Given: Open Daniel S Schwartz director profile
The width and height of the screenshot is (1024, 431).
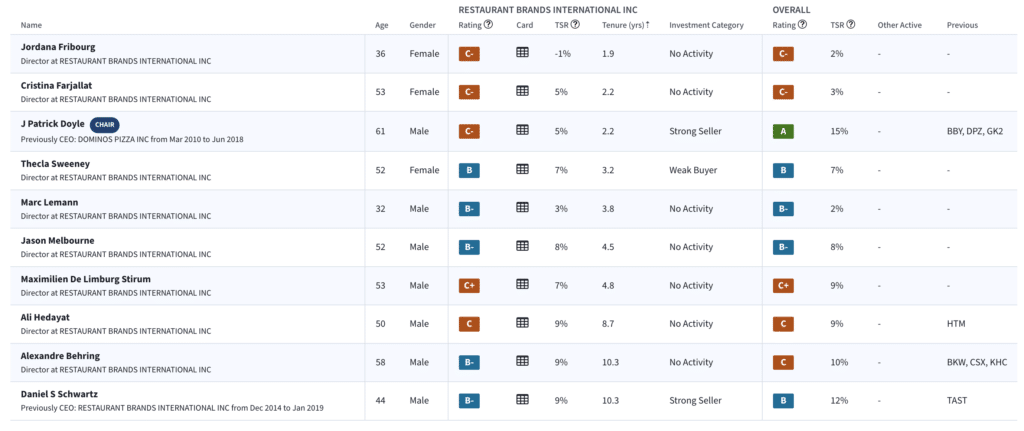Looking at the screenshot, I should (x=59, y=394).
